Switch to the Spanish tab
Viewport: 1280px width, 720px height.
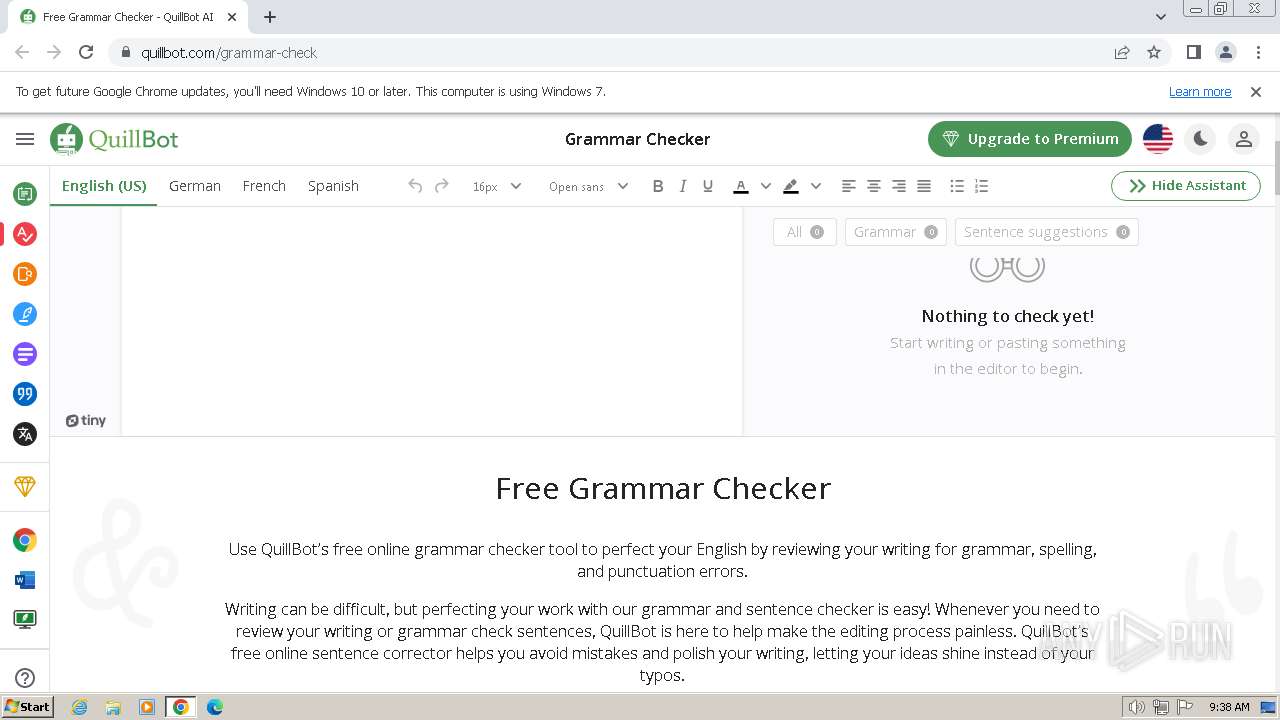[x=333, y=186]
